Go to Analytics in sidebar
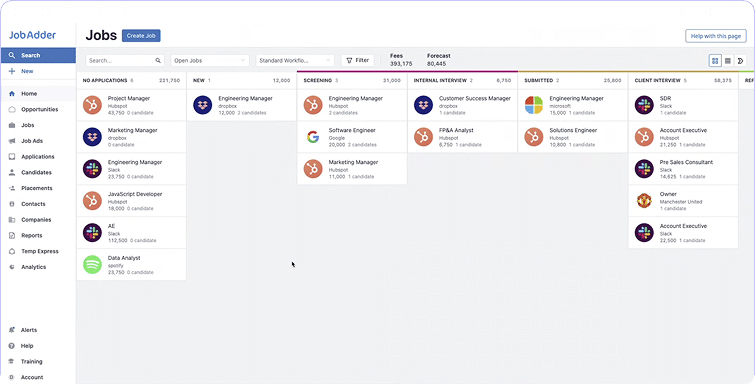The width and height of the screenshot is (755, 384). pyautogui.click(x=34, y=267)
